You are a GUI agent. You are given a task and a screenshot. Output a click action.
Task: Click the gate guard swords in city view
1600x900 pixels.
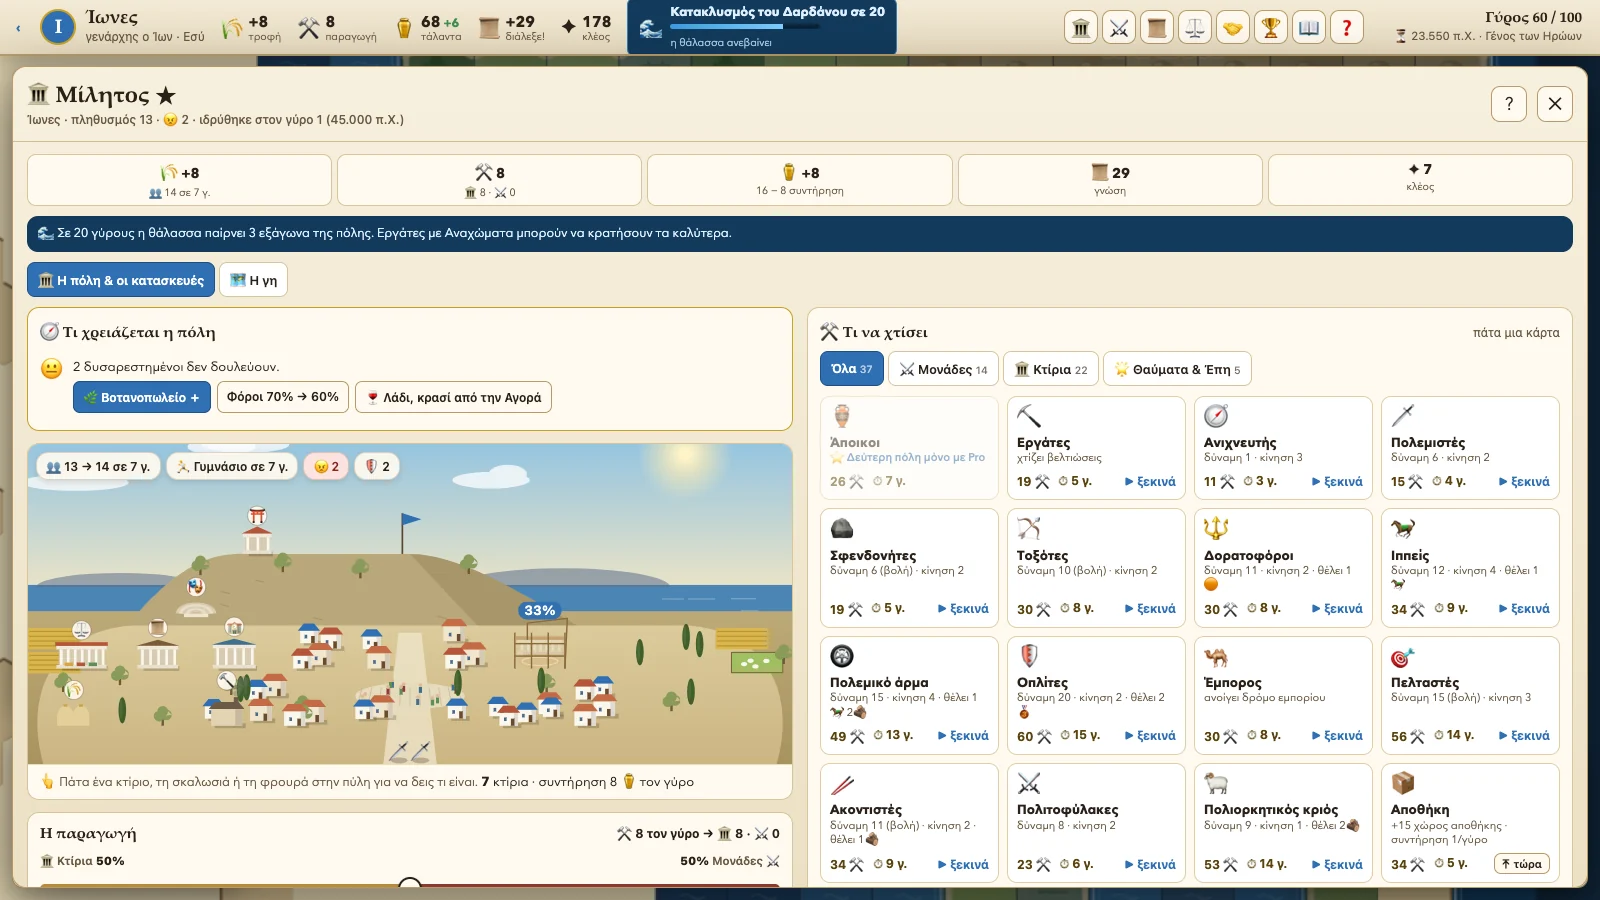pos(410,750)
